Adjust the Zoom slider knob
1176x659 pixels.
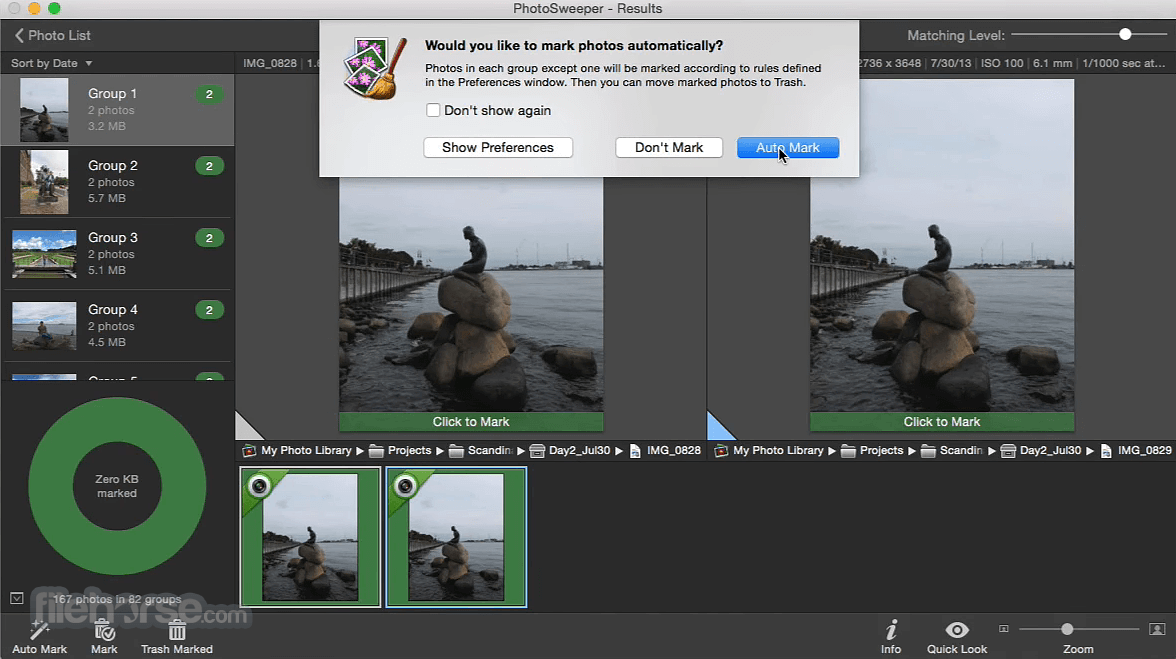click(1066, 629)
